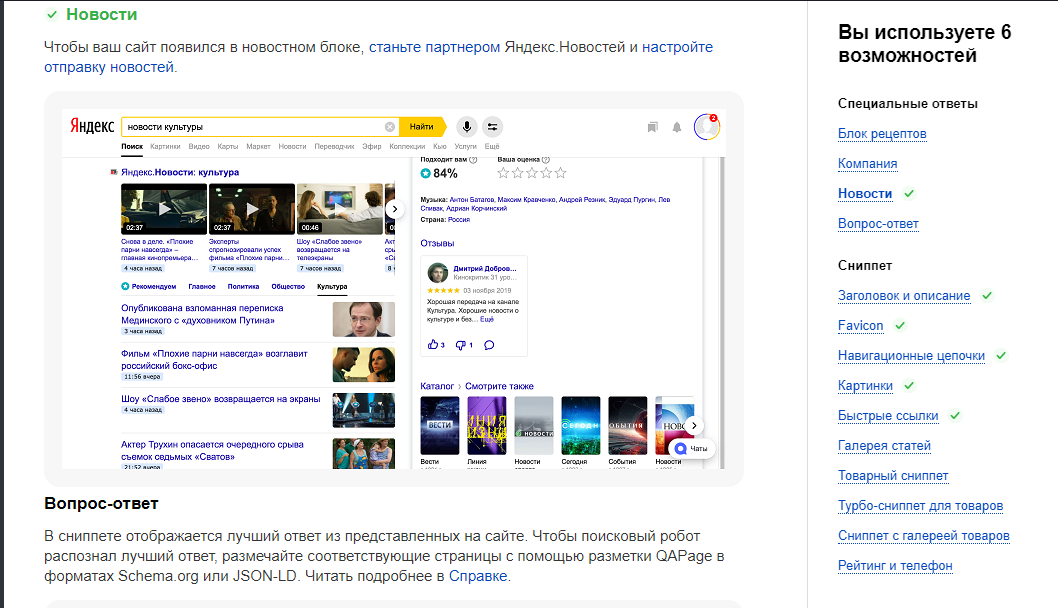Switch to the Политика news category
The height and width of the screenshot is (608, 1058).
pyautogui.click(x=243, y=287)
